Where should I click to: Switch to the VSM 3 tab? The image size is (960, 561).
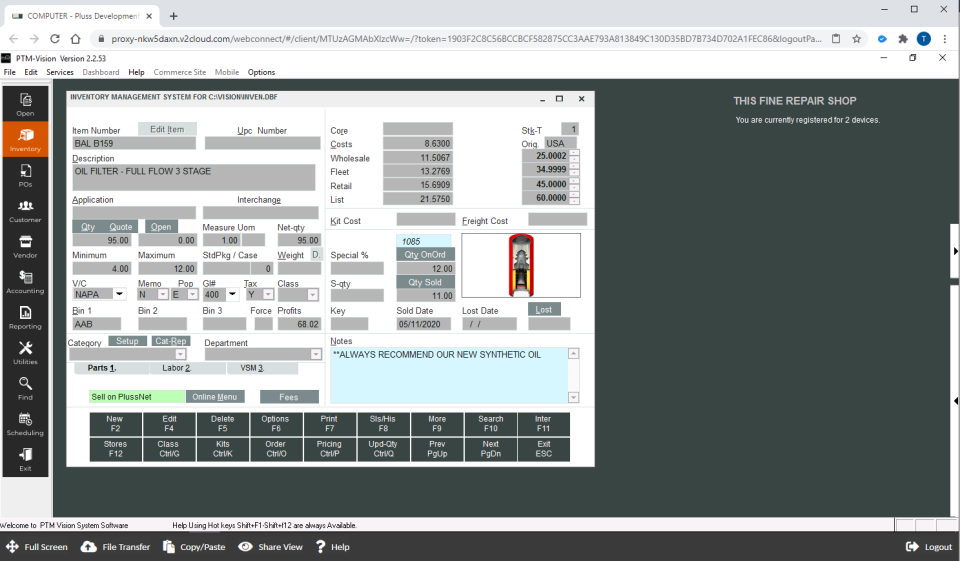(x=262, y=368)
